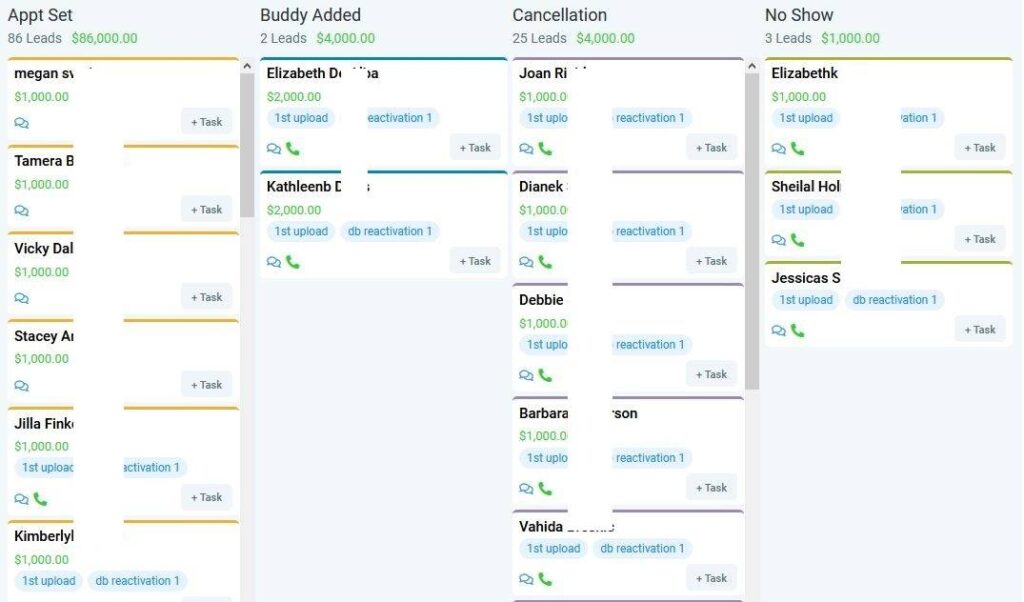
Task: Select 'db reactivation 1' tag on Kimberlyl card
Action: point(137,580)
